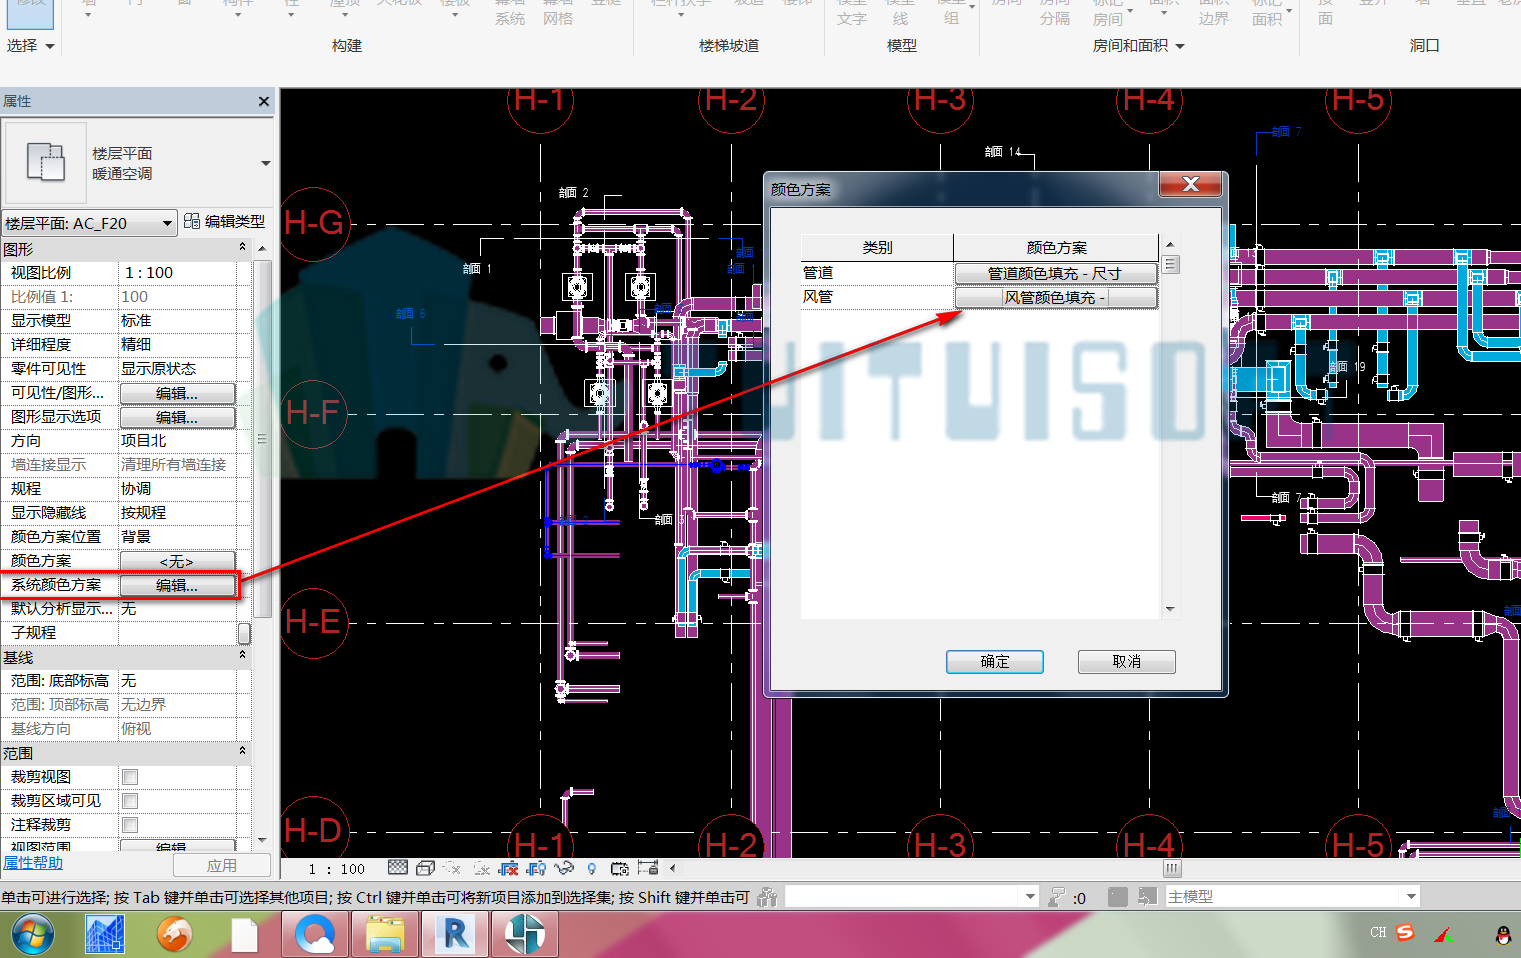
Task: Toggle the 裁剪视图 checkbox
Action: point(130,777)
